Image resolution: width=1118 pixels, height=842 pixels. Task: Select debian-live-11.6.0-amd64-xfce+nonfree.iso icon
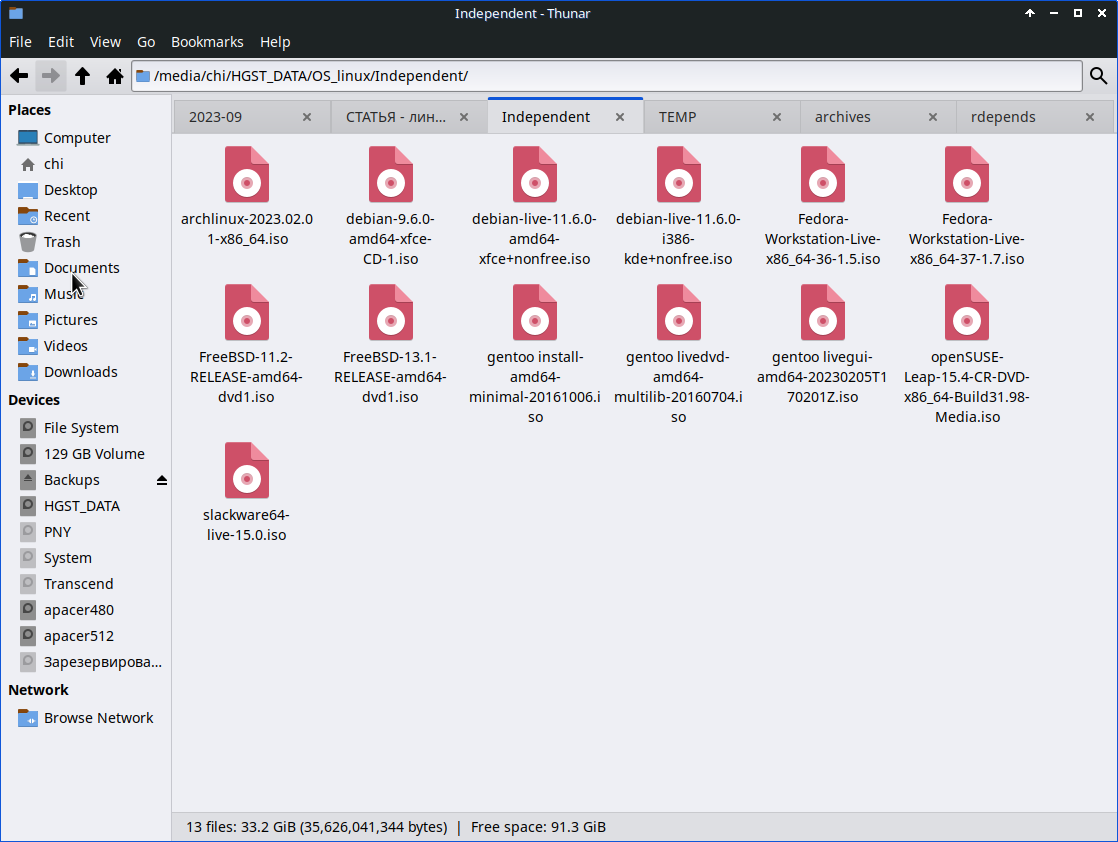coord(535,175)
